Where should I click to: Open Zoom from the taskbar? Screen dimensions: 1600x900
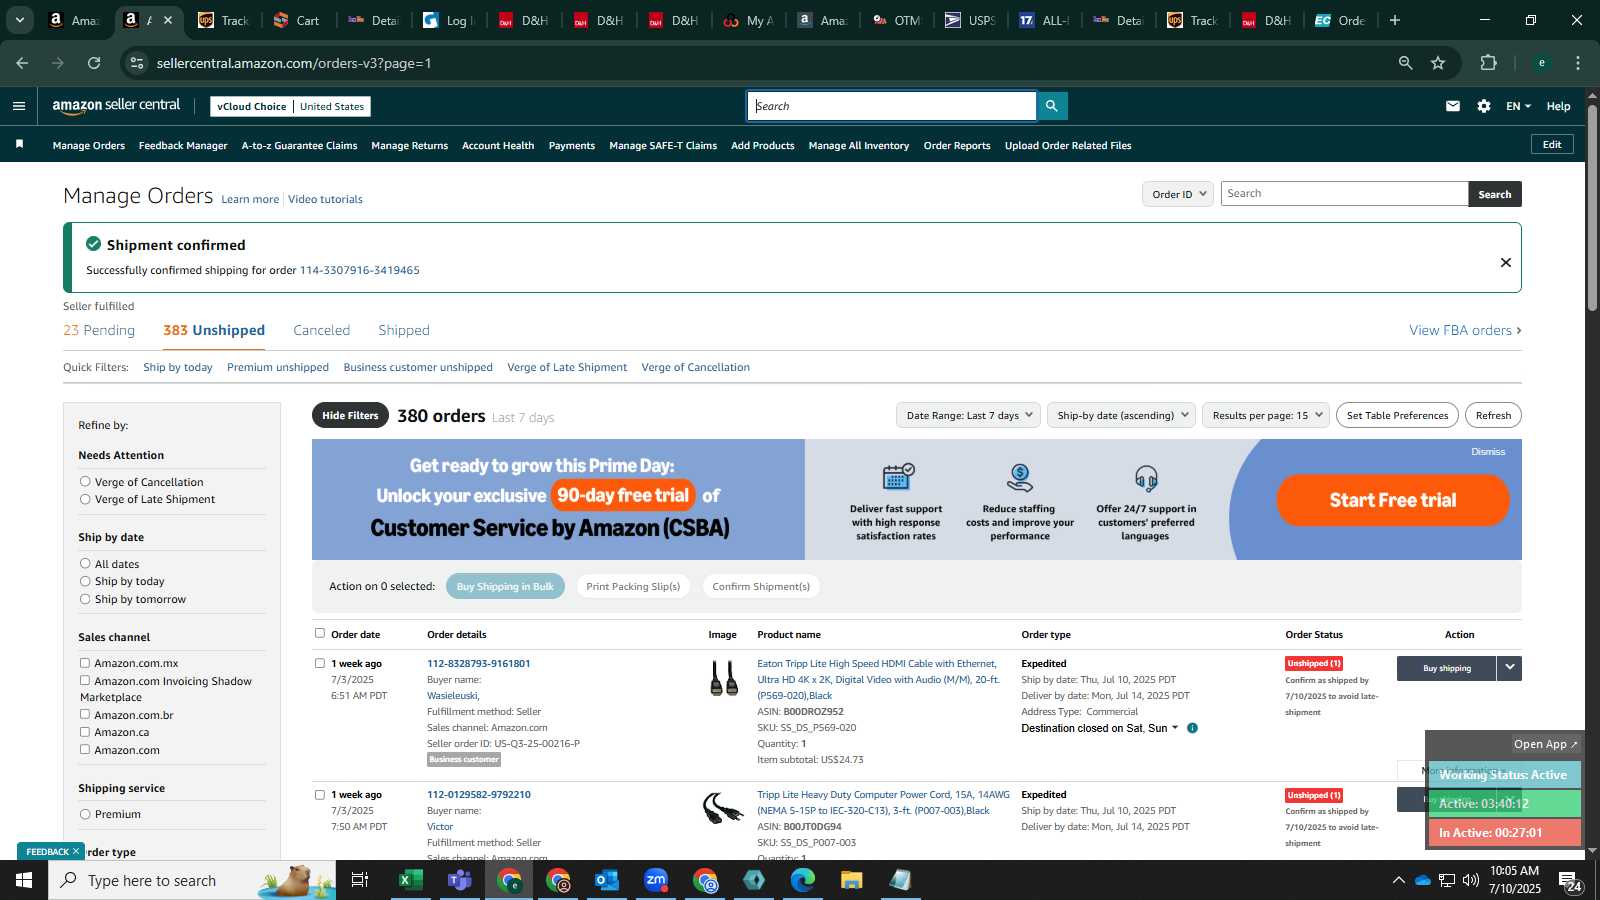[656, 880]
